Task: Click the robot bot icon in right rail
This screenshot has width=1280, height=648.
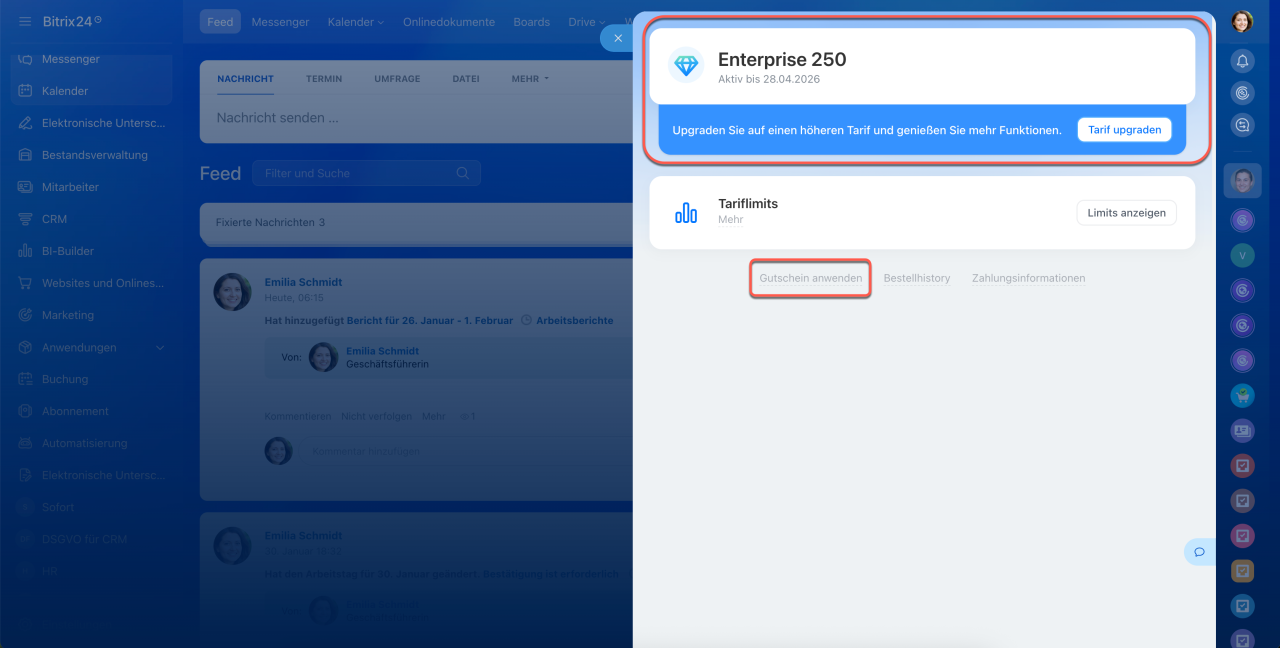Action: pos(1242,395)
